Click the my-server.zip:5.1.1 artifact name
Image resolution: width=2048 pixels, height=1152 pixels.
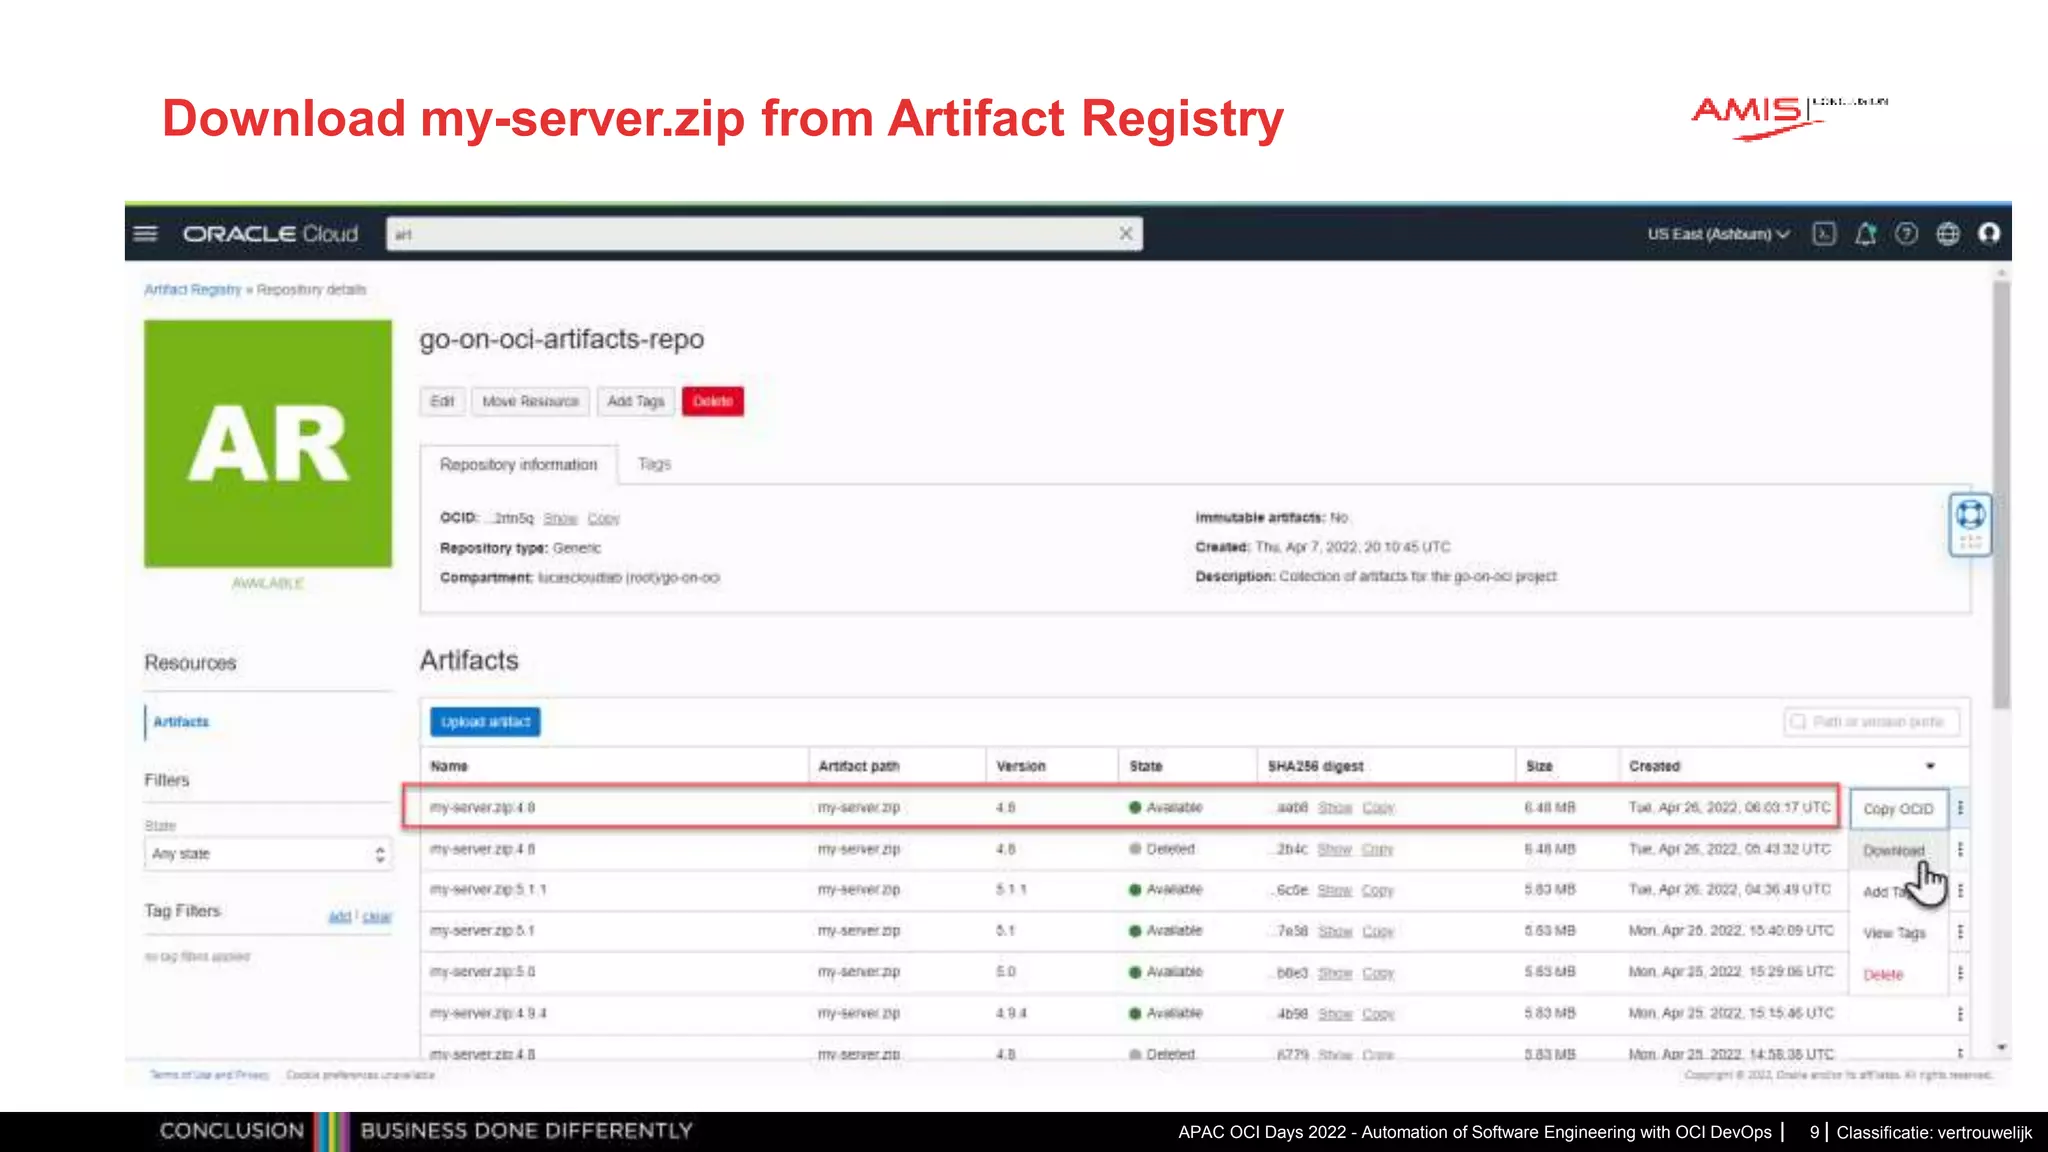488,889
